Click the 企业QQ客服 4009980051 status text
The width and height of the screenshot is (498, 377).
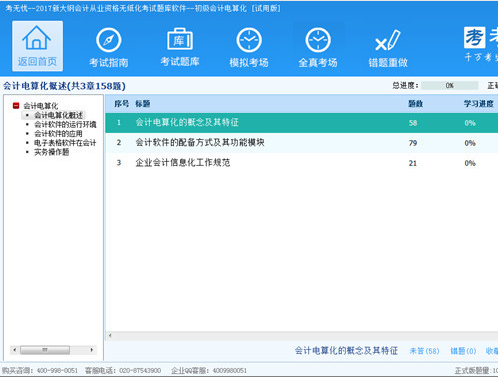pyautogui.click(x=209, y=370)
